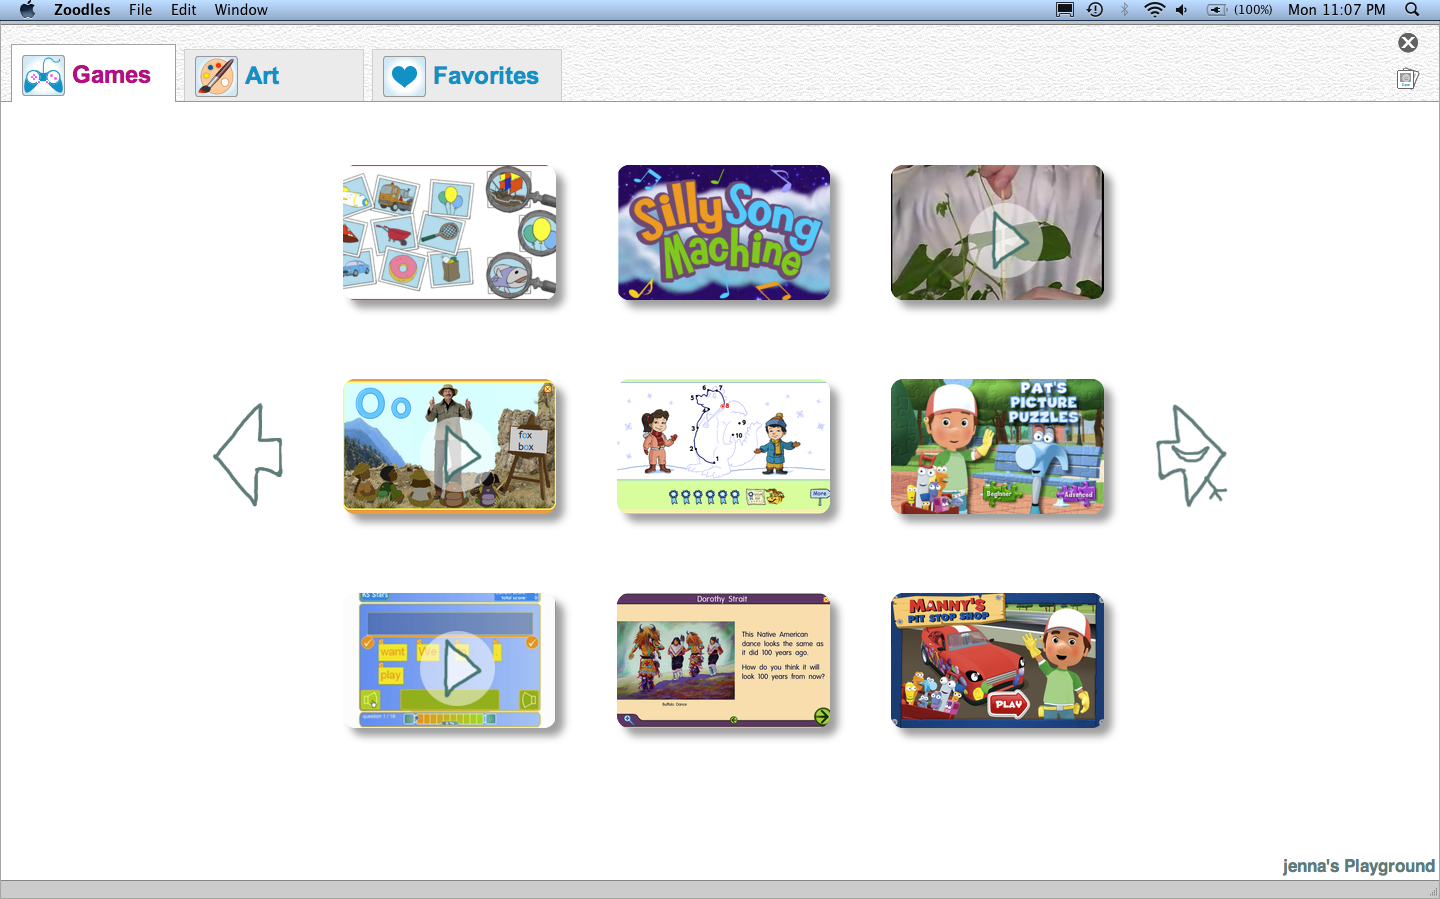This screenshot has height=899, width=1440.
Task: Click the notepad icon below close button
Action: (x=1408, y=78)
